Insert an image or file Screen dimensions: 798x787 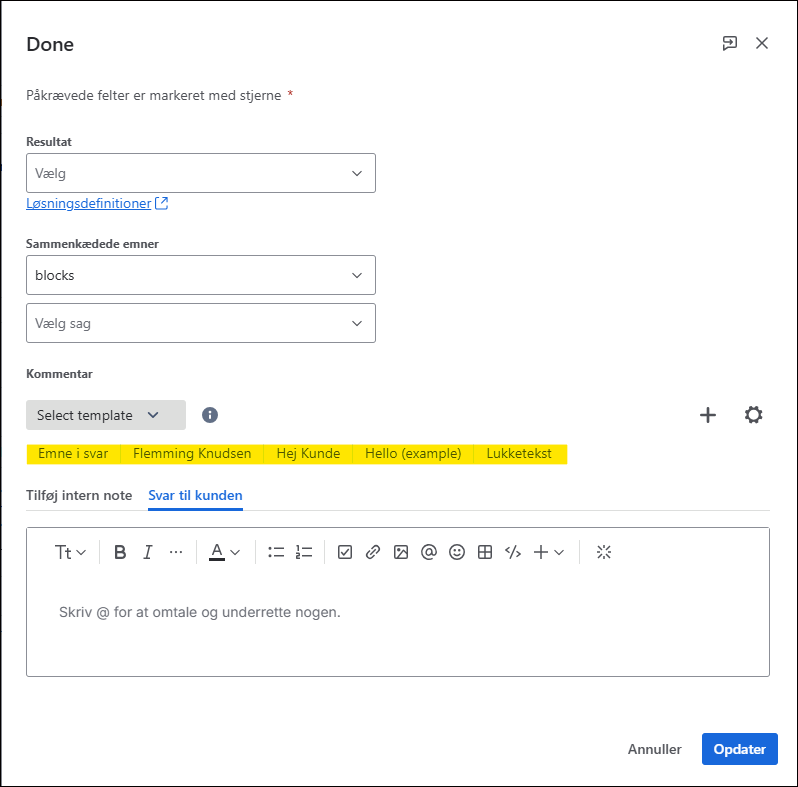(x=401, y=552)
